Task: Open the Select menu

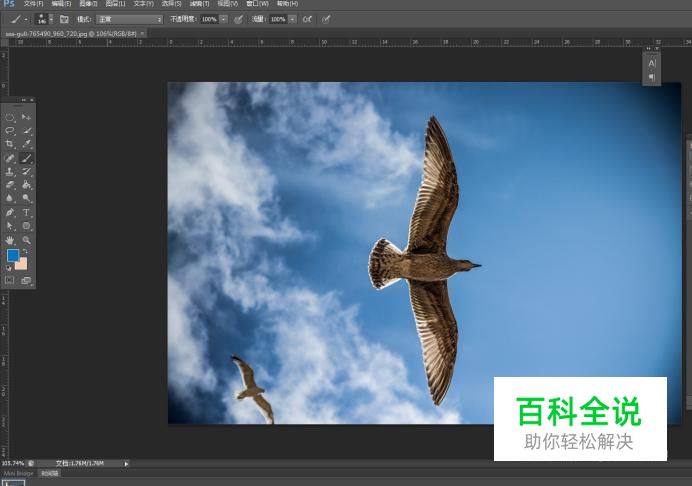Action: click(171, 4)
